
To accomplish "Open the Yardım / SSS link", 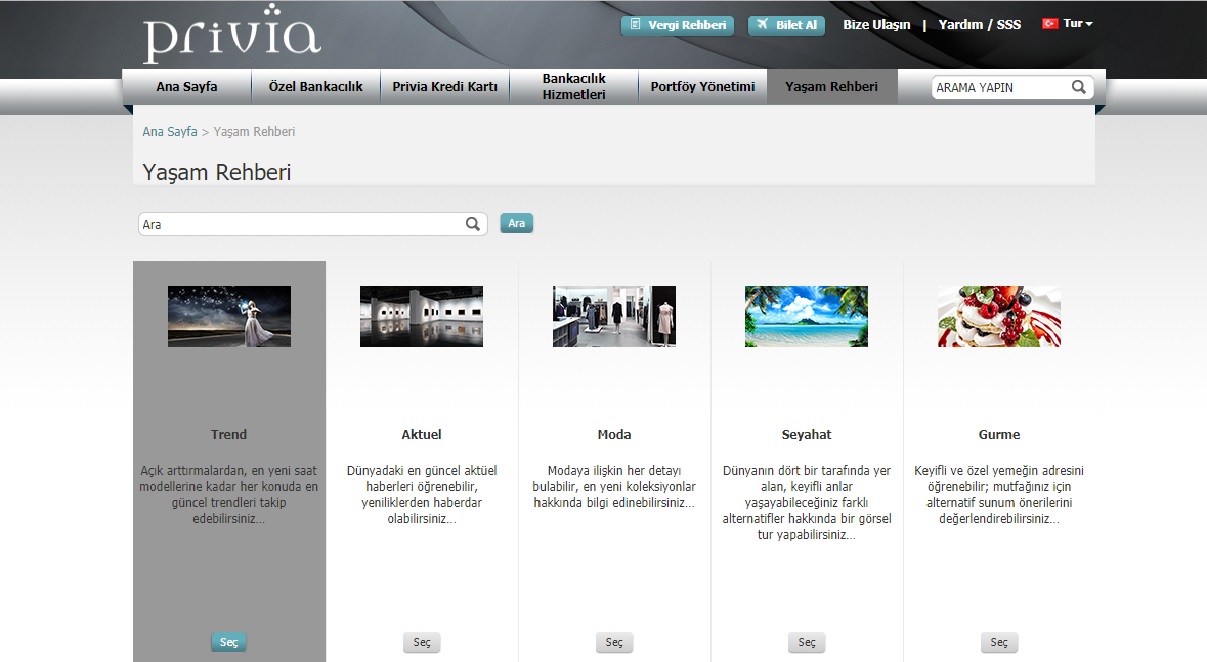I will click(x=979, y=25).
